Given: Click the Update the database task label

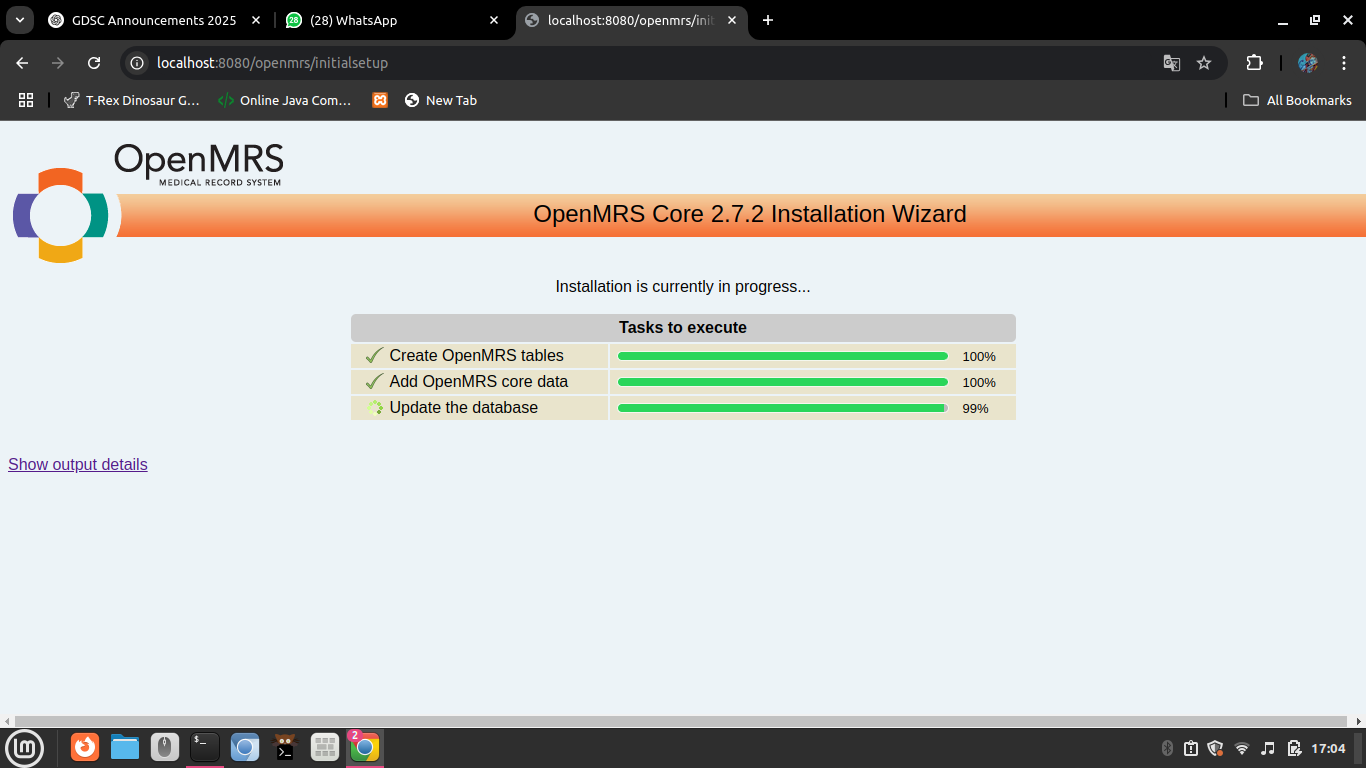Looking at the screenshot, I should click(x=464, y=408).
